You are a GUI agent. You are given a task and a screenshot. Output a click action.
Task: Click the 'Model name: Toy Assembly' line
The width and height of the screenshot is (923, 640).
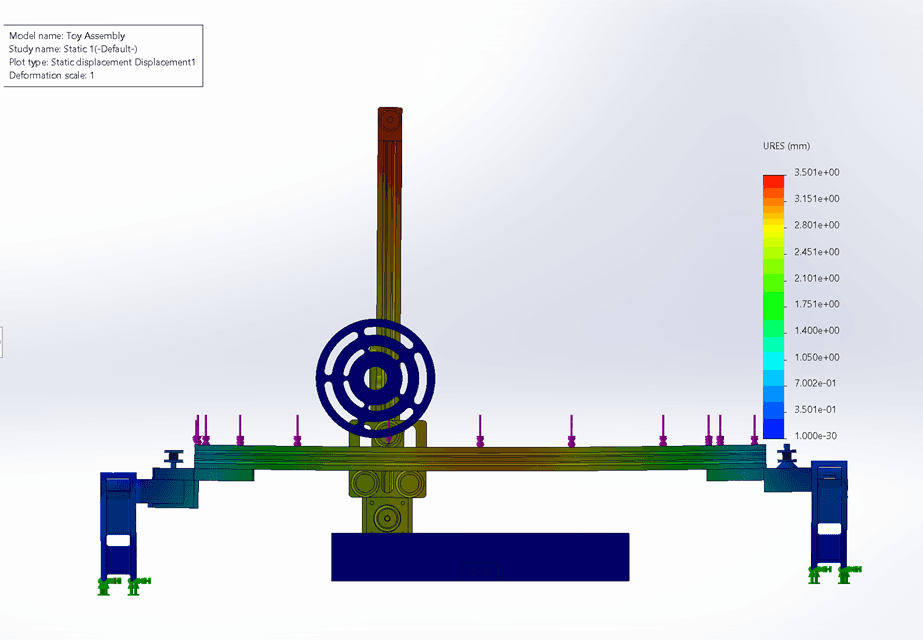(x=67, y=36)
